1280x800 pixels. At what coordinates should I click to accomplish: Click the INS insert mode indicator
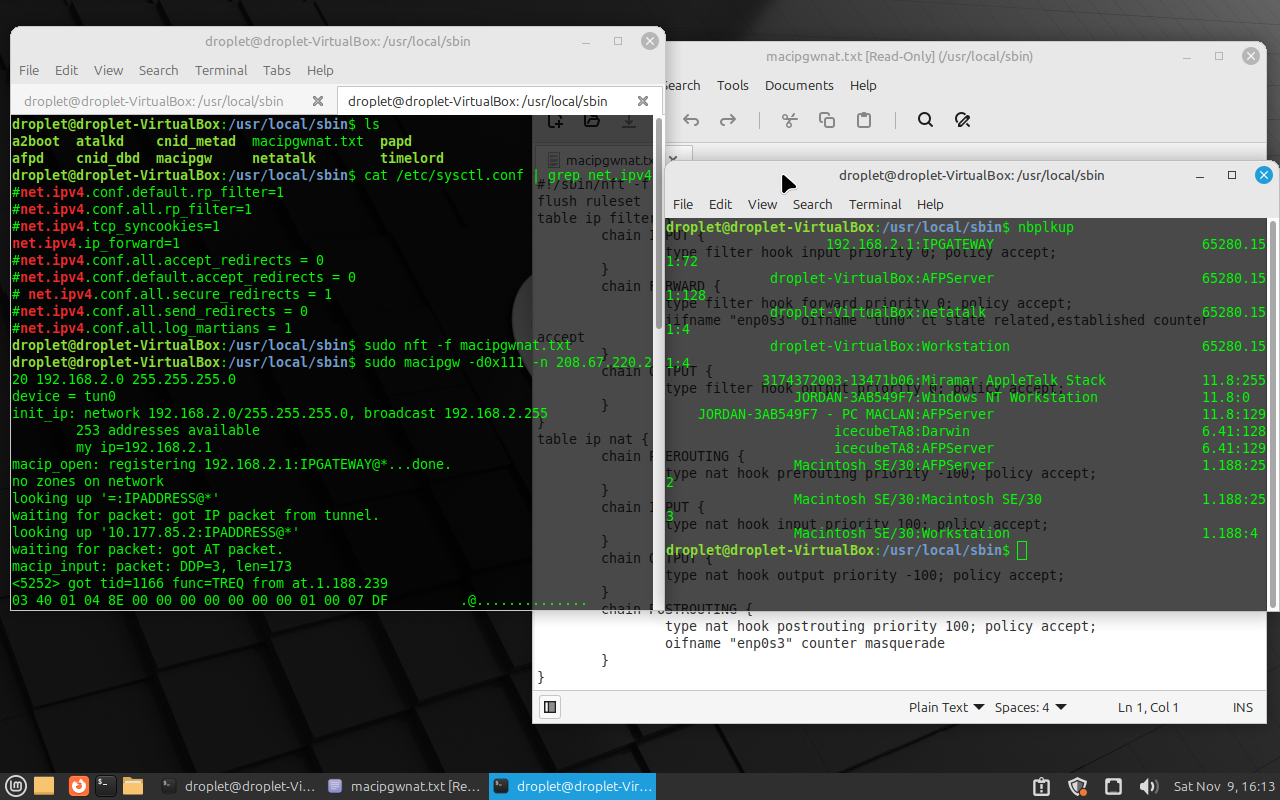tap(1243, 707)
